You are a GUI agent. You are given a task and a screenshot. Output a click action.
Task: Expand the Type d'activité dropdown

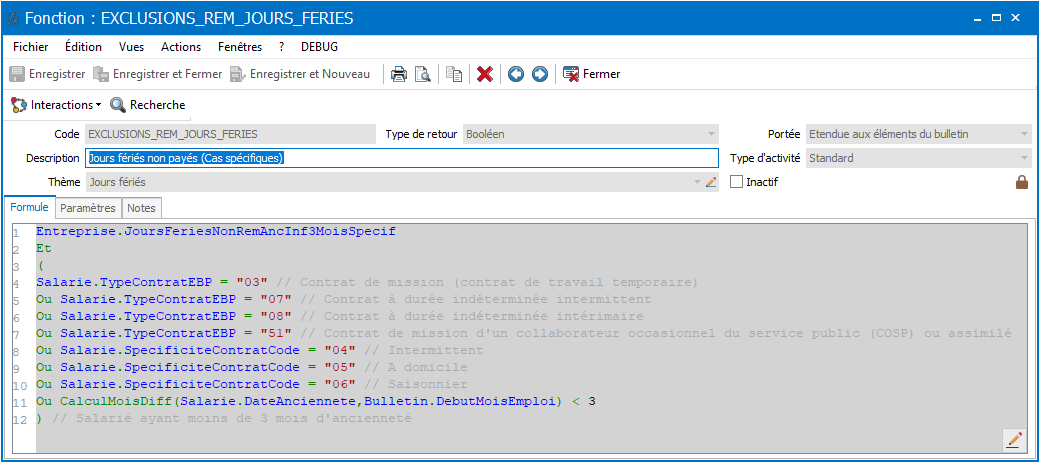[x=1025, y=158]
